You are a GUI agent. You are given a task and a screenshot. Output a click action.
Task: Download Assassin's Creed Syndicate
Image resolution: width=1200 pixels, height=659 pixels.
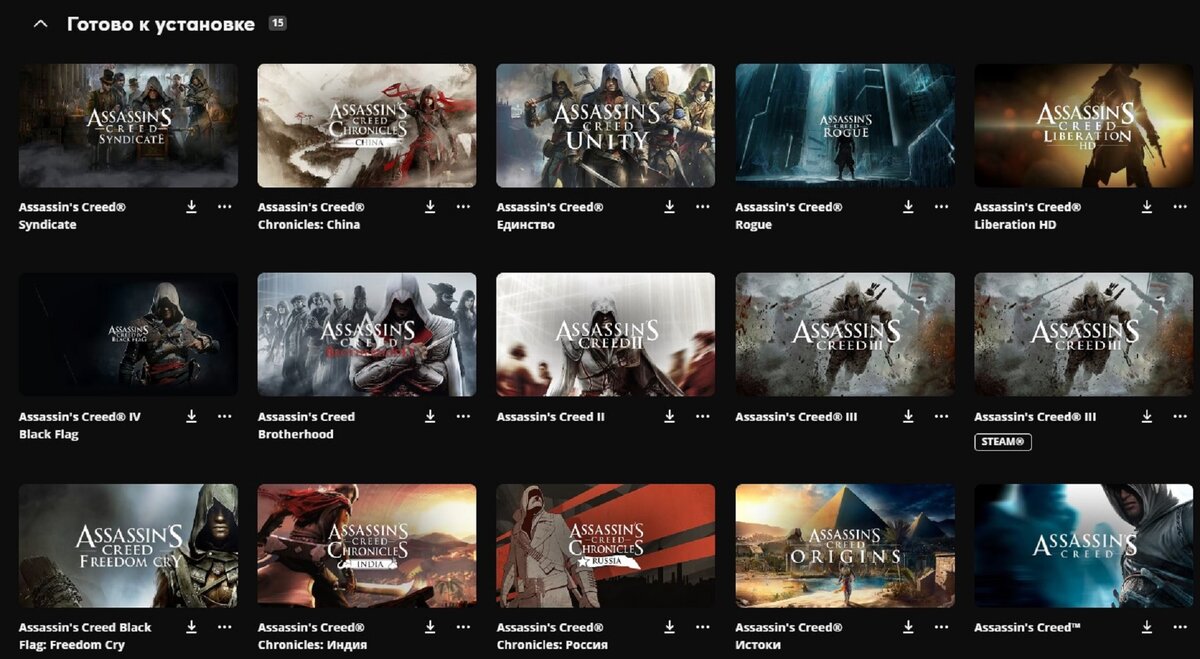pos(191,206)
